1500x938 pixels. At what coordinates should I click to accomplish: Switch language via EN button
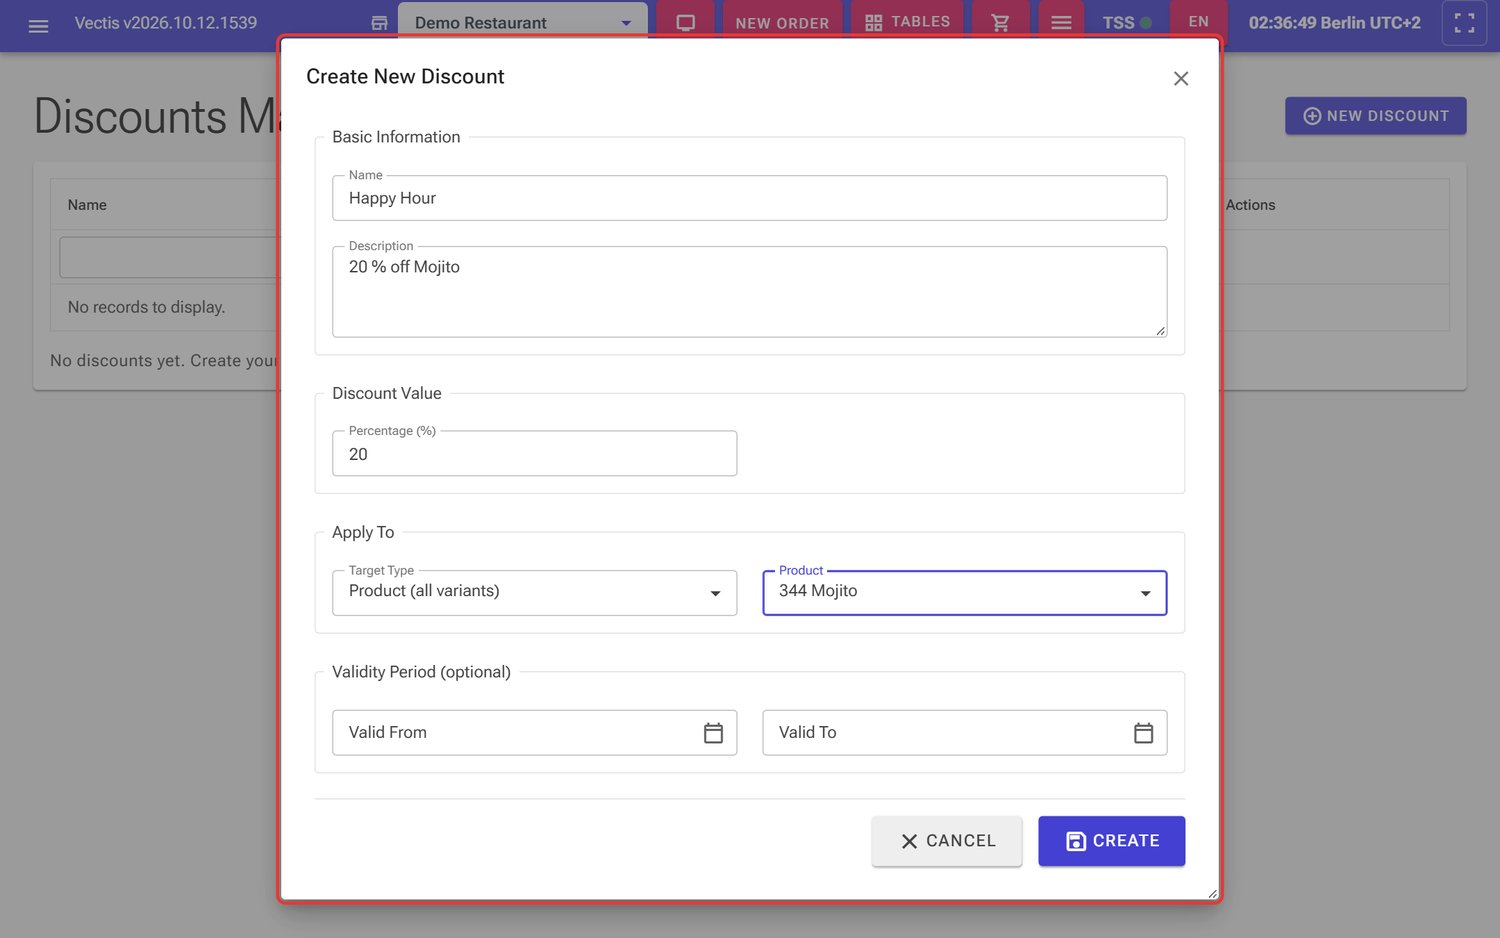[1199, 21]
